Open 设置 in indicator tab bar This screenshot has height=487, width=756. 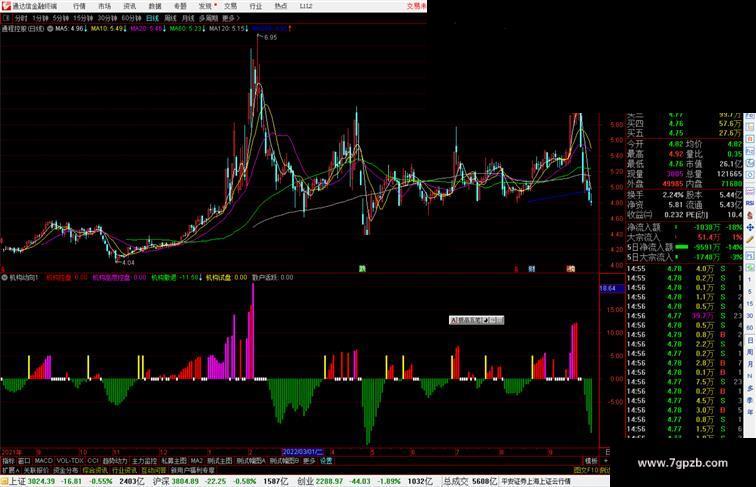click(x=326, y=461)
